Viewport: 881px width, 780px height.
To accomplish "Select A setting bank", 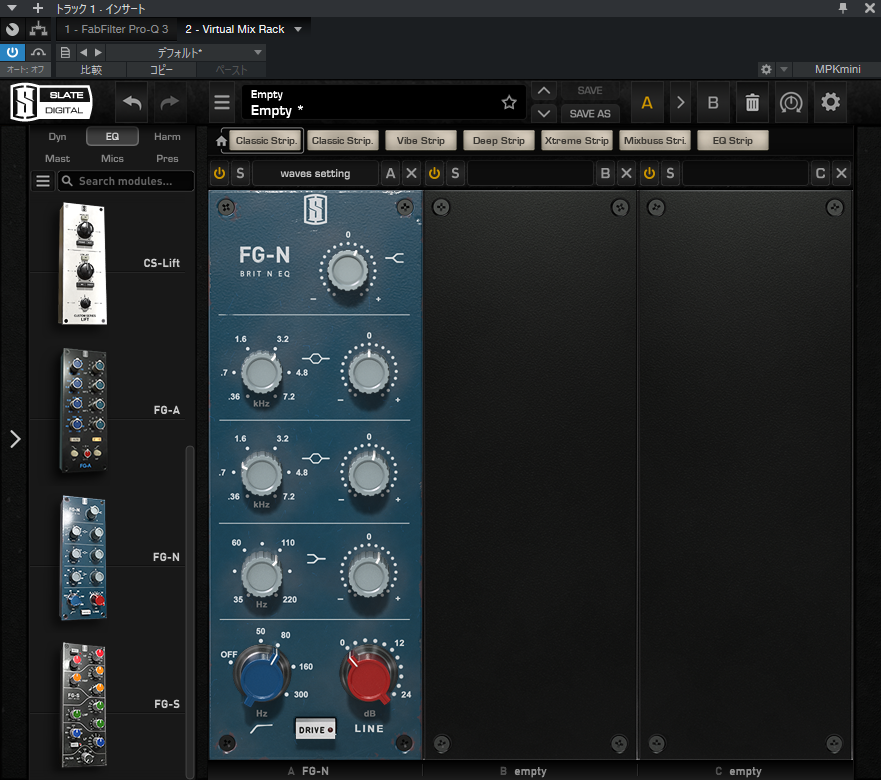I will tap(647, 102).
